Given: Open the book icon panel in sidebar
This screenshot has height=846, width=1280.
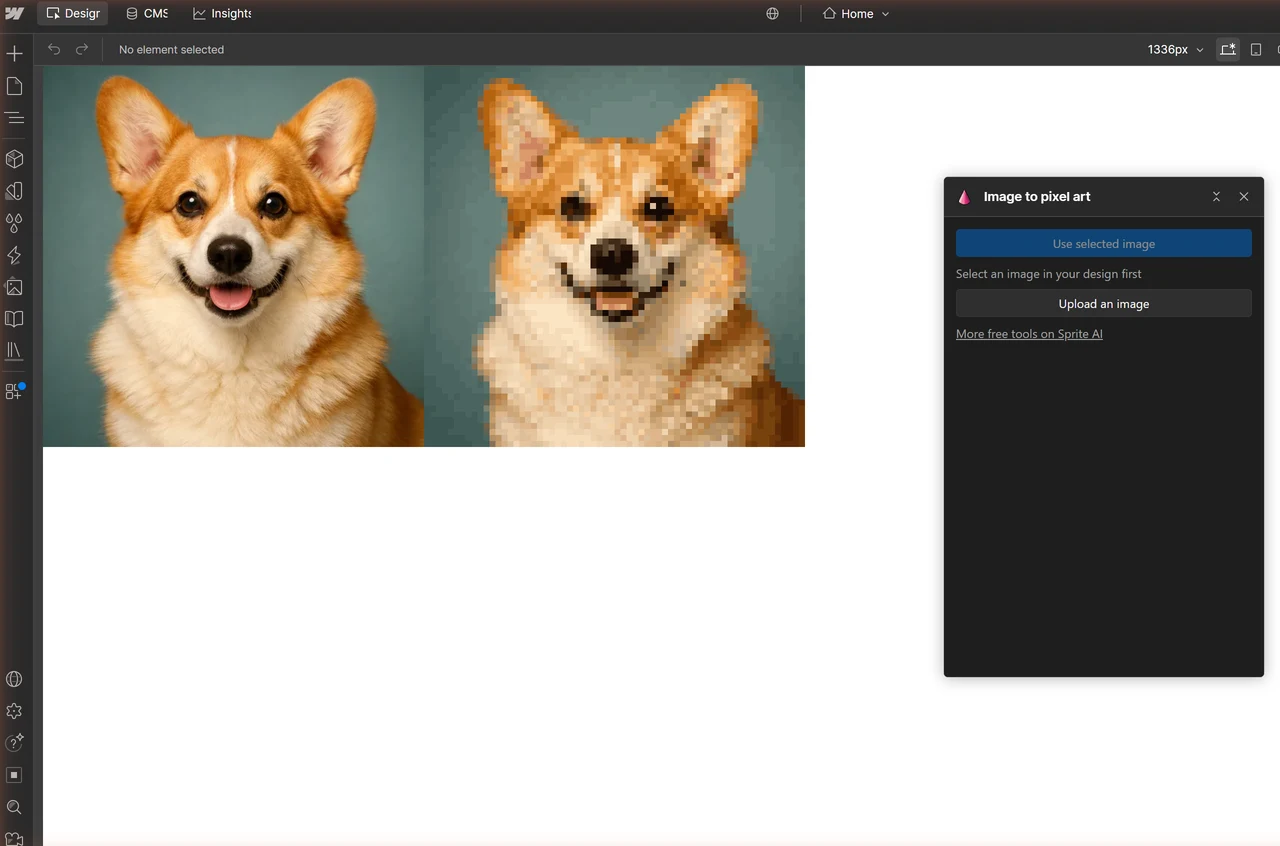Looking at the screenshot, I should (x=14, y=319).
